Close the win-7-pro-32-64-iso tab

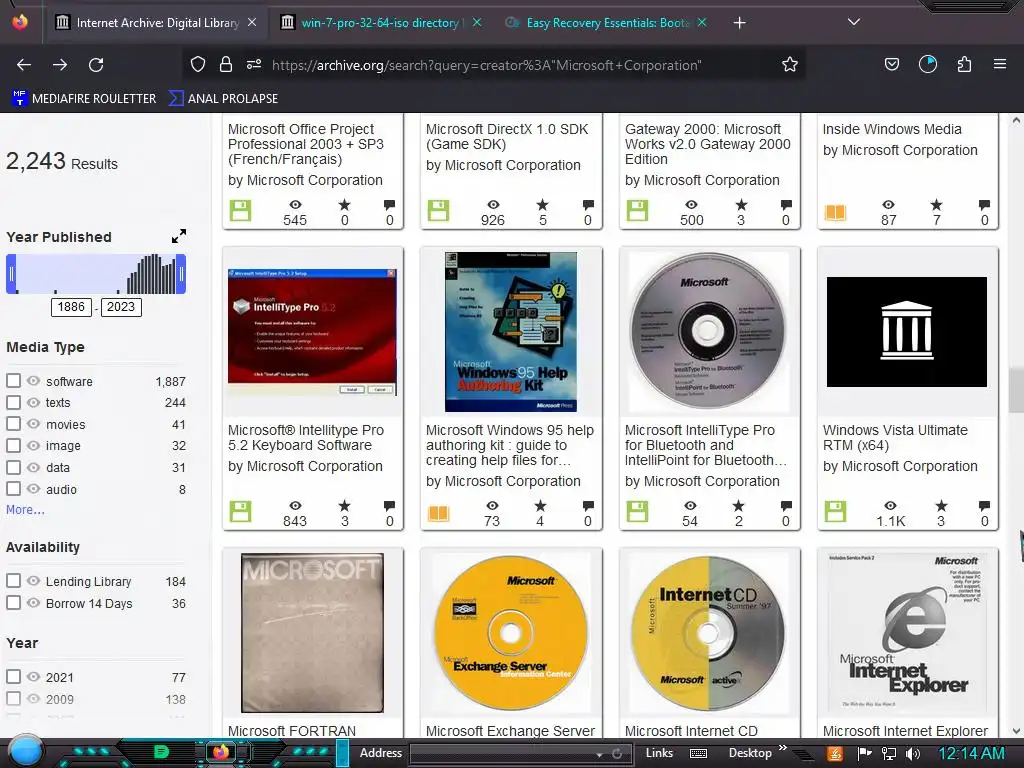point(477,23)
